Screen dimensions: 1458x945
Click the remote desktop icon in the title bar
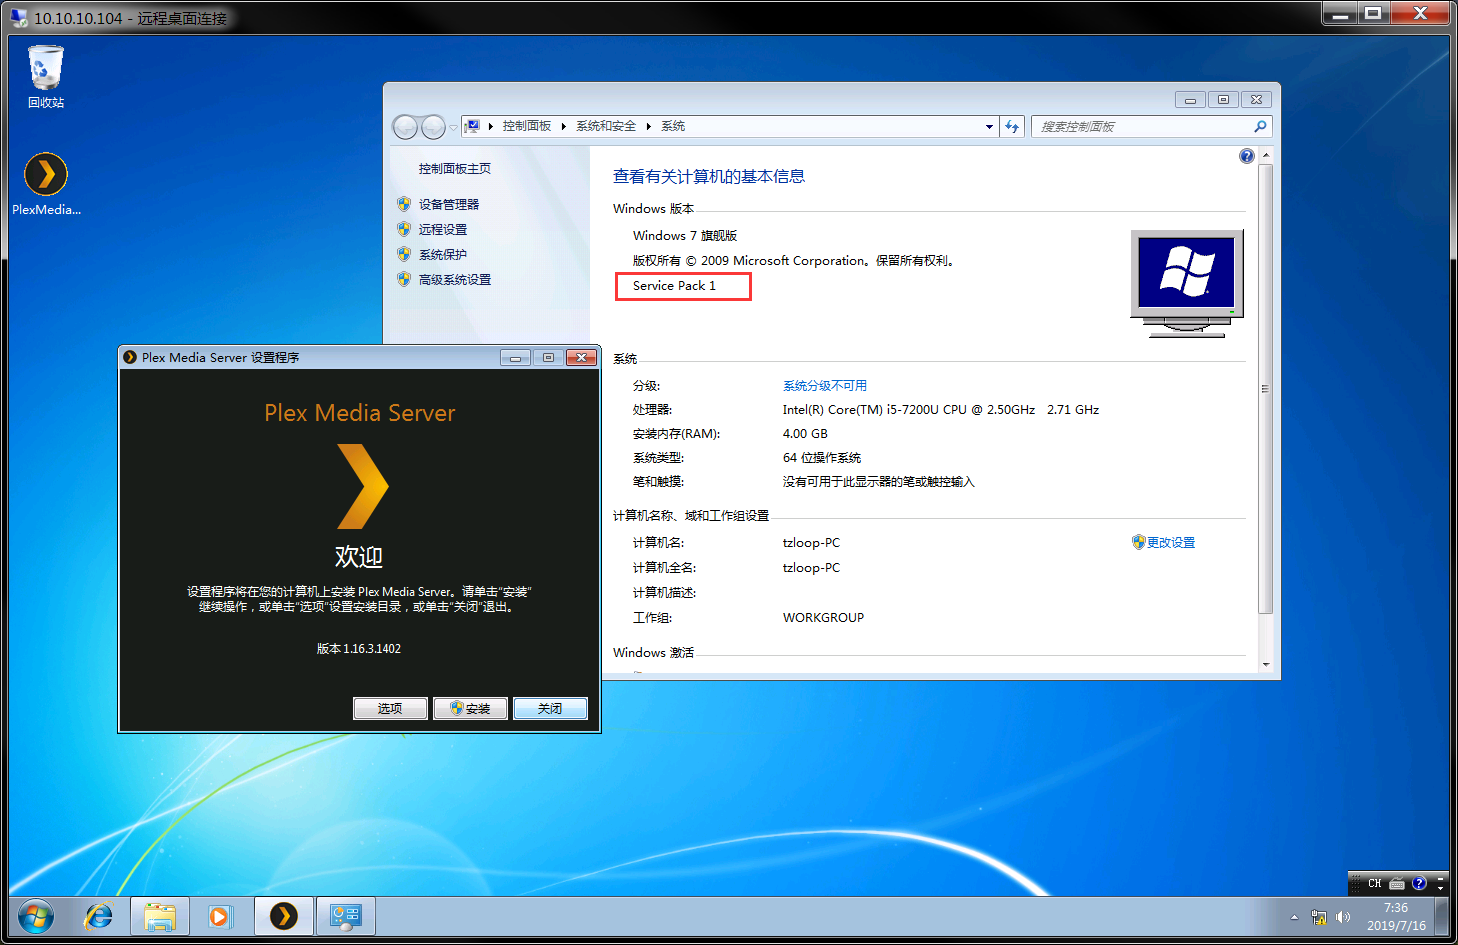coord(19,18)
